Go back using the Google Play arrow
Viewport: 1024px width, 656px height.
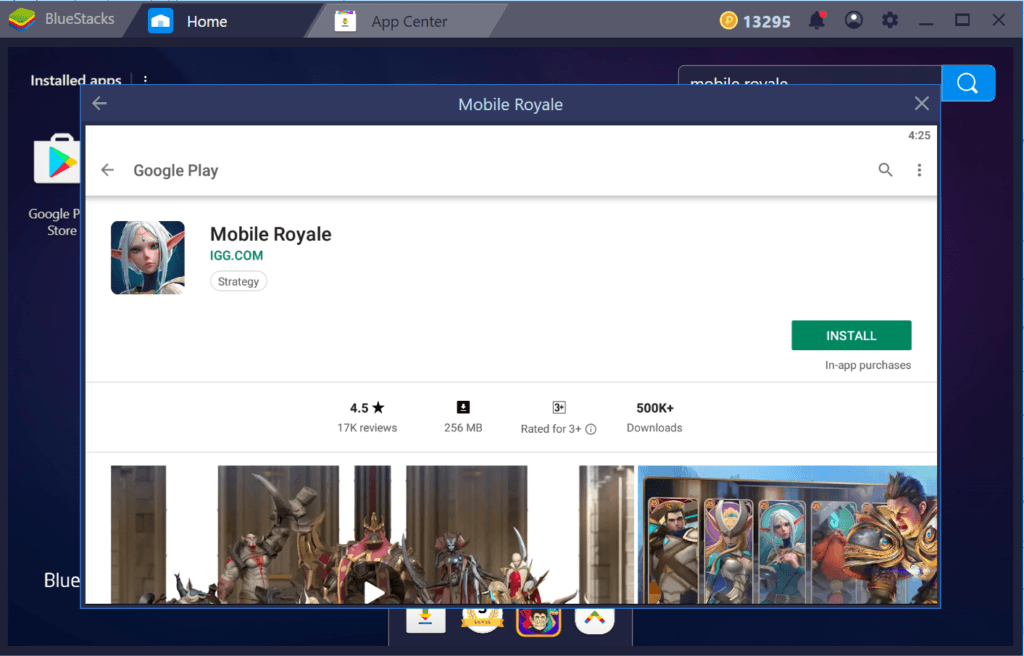click(x=107, y=170)
